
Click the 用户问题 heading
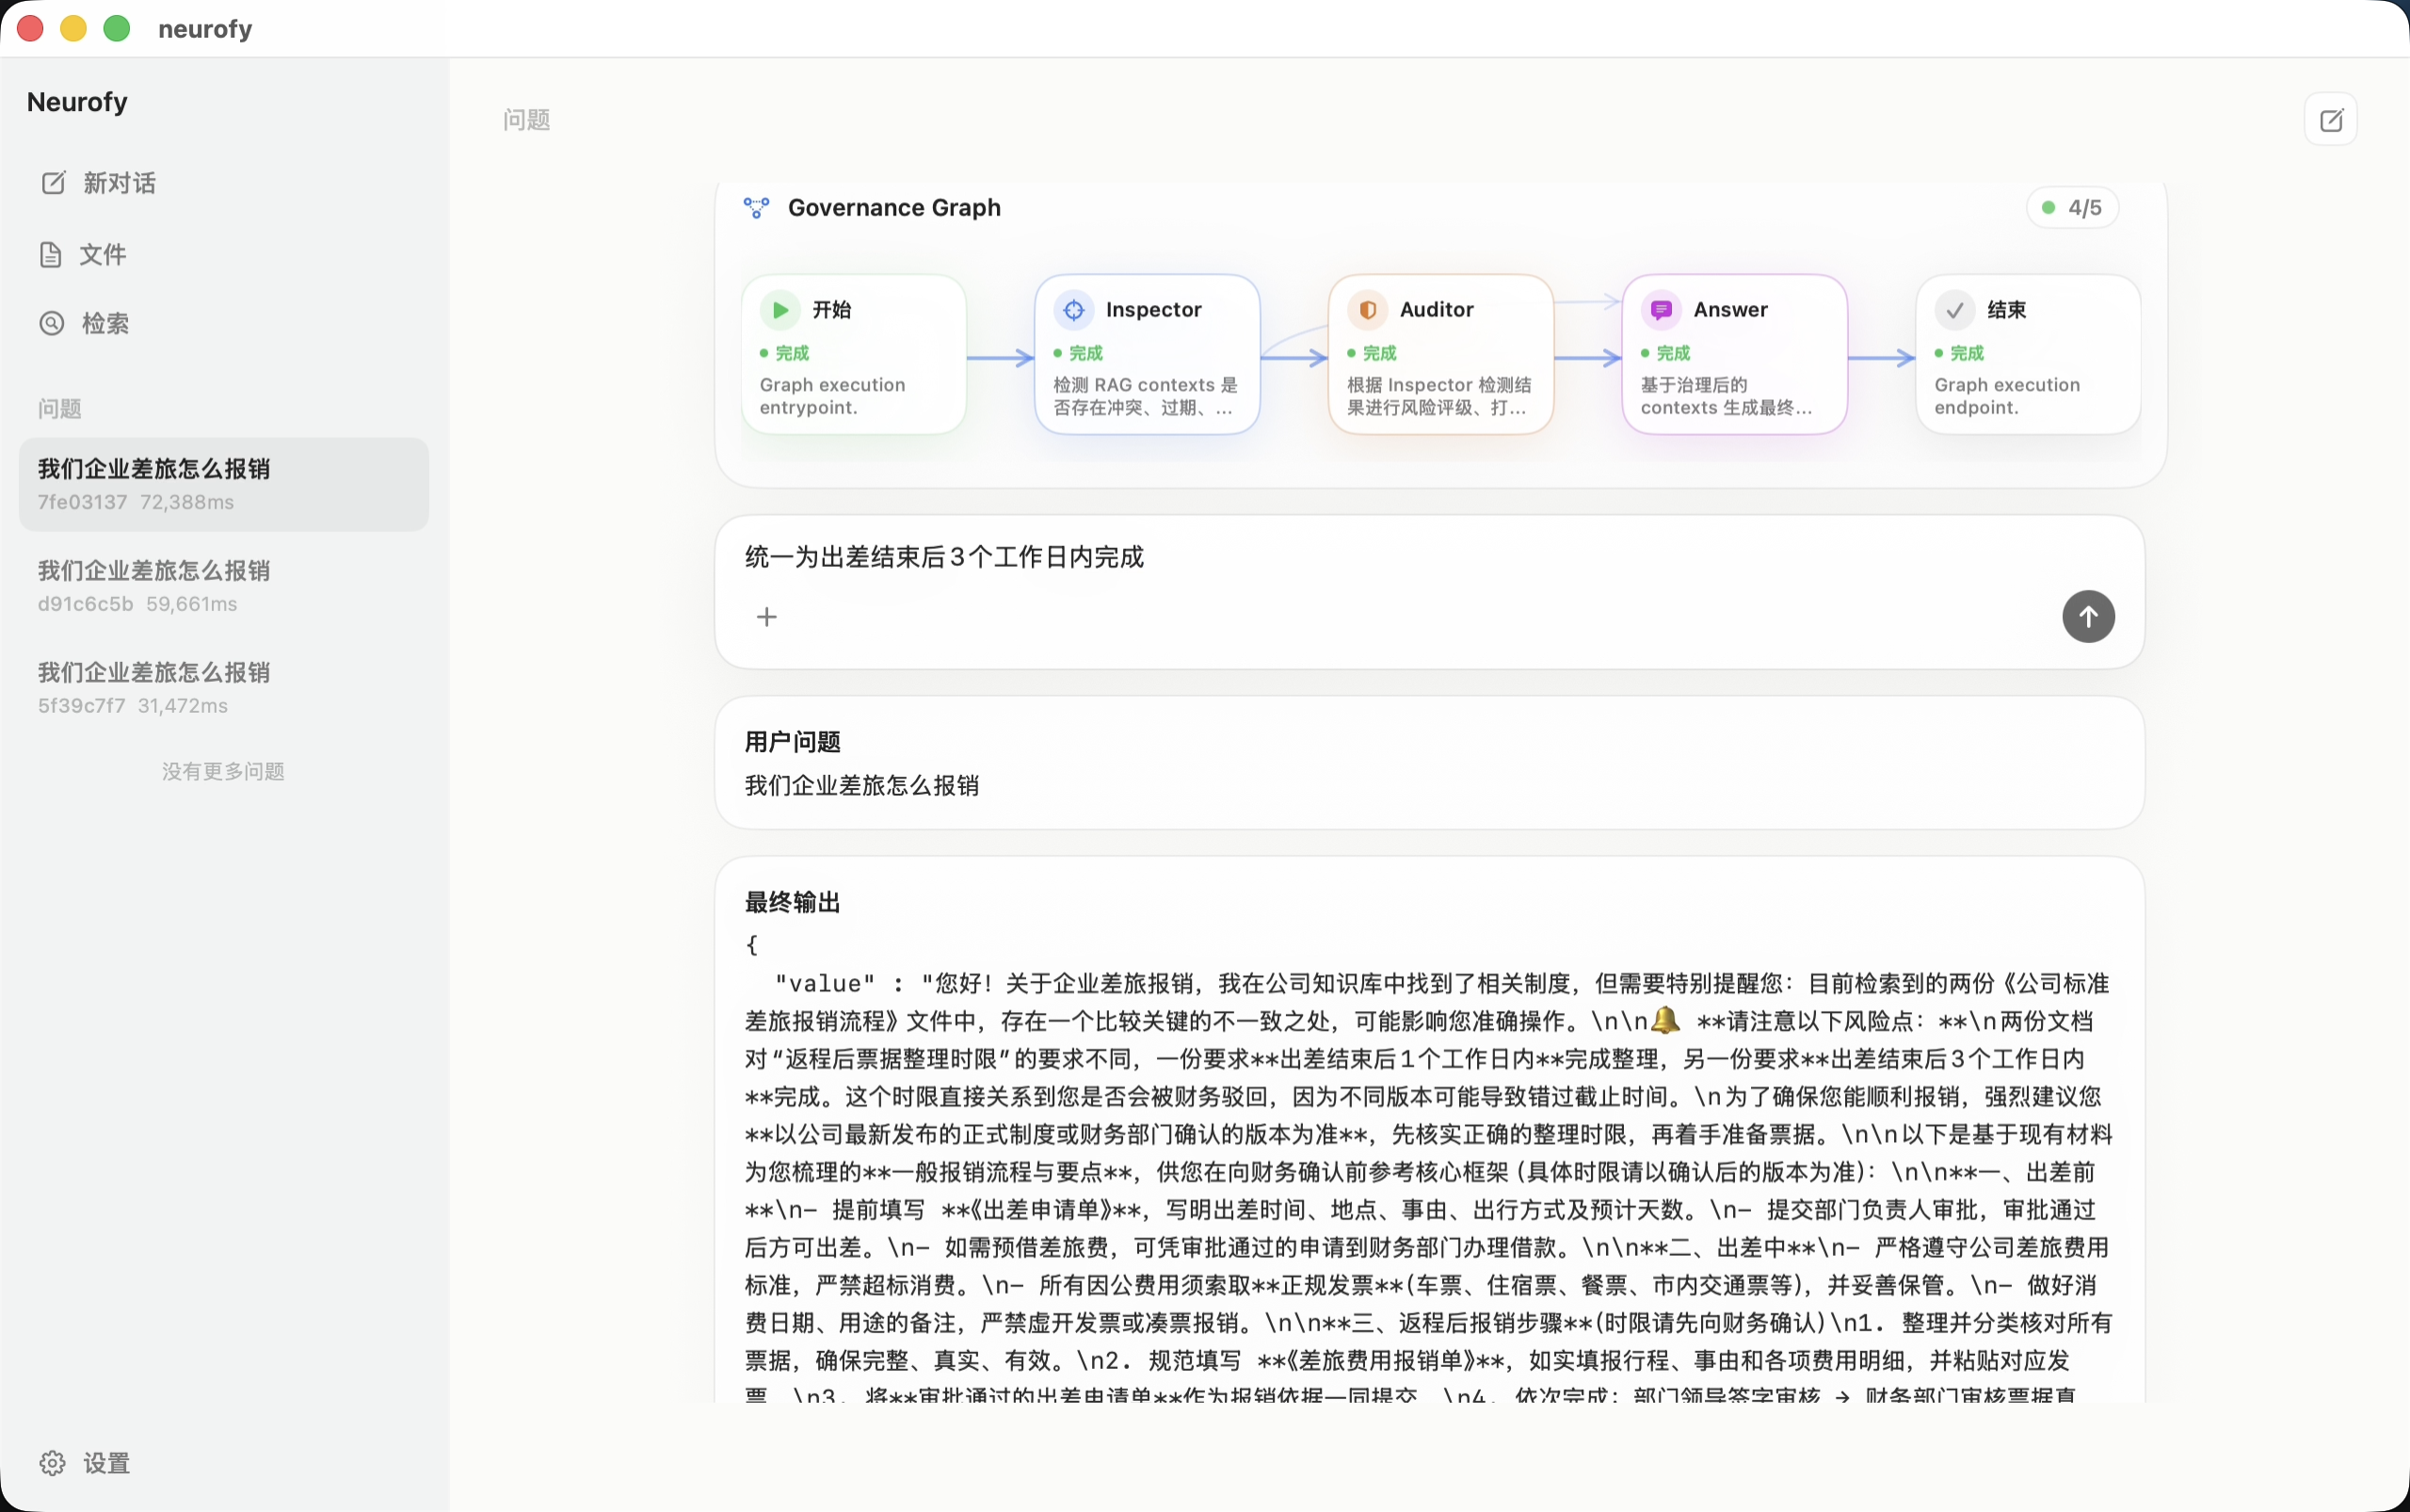click(793, 742)
